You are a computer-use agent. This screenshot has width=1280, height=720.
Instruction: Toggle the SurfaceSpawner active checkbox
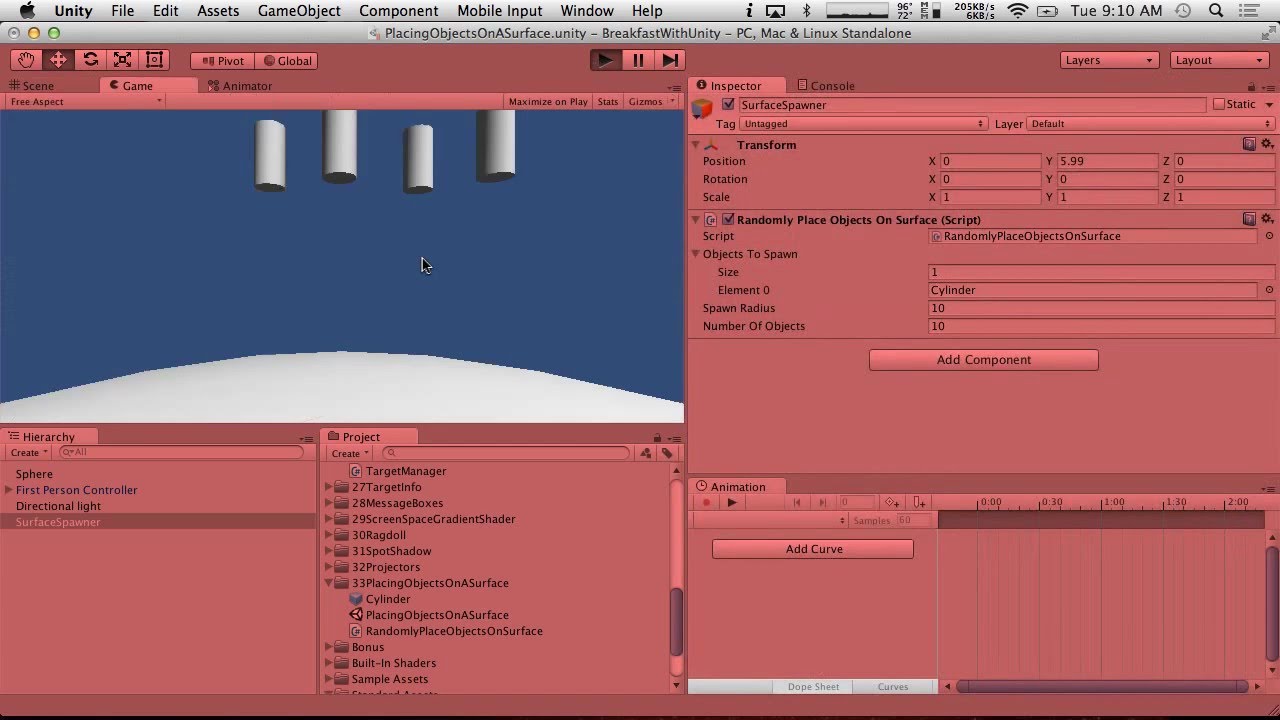[728, 104]
